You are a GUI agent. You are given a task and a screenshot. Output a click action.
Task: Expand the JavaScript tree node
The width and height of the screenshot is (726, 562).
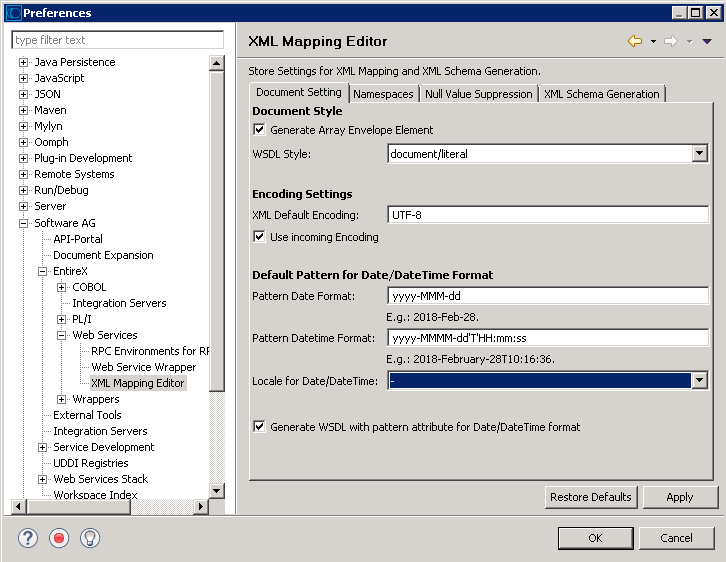coord(23,78)
